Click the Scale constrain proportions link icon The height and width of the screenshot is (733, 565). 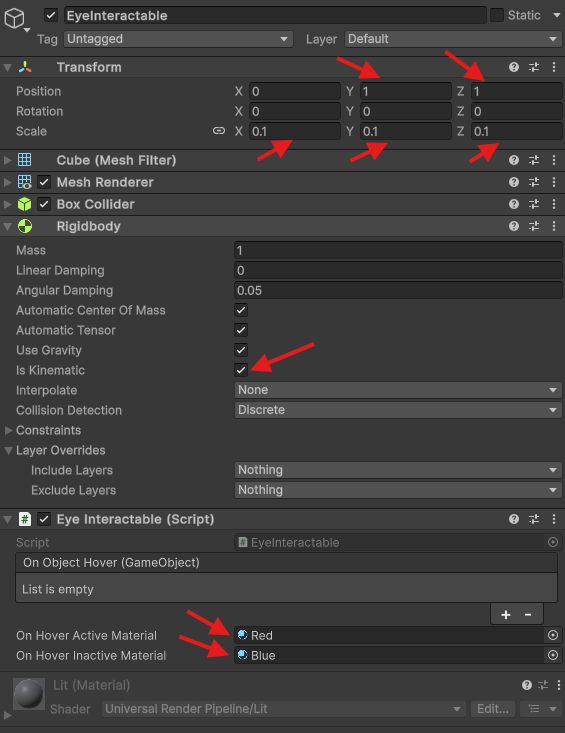219,131
